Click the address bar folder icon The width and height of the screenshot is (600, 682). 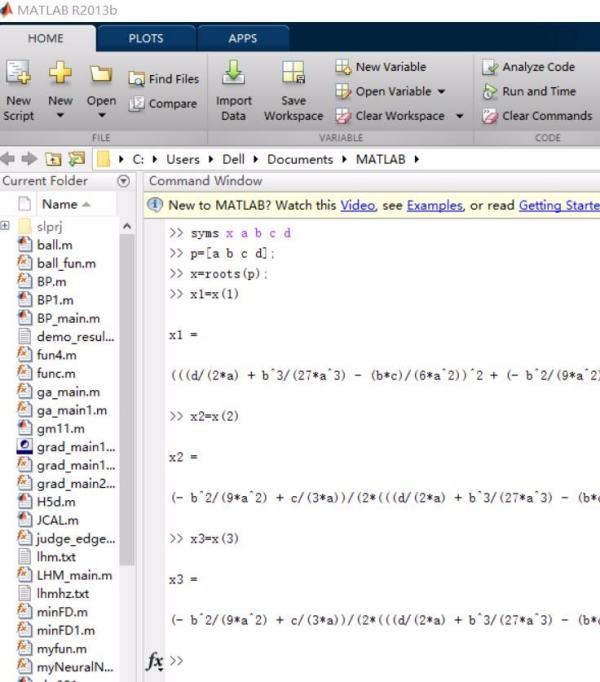click(104, 159)
